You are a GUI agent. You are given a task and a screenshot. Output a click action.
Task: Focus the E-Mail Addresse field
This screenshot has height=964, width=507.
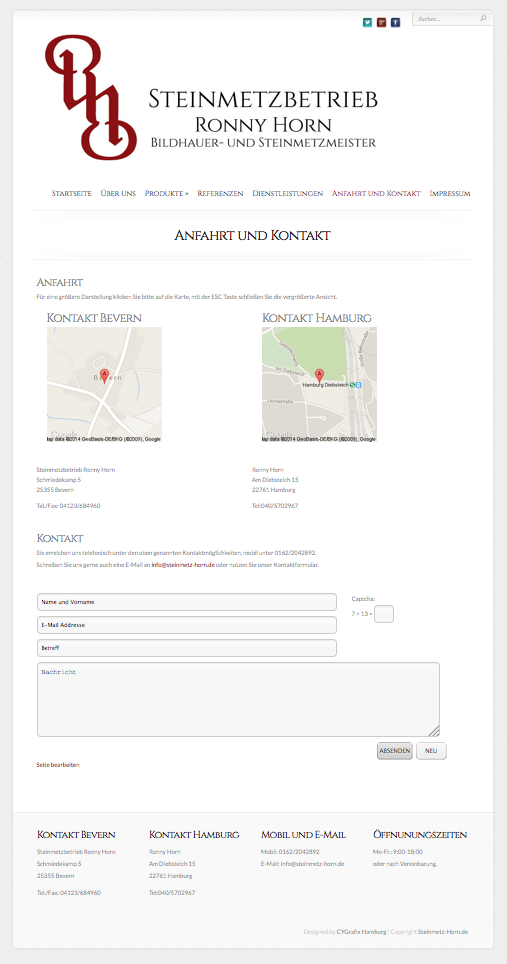pyautogui.click(x=187, y=625)
